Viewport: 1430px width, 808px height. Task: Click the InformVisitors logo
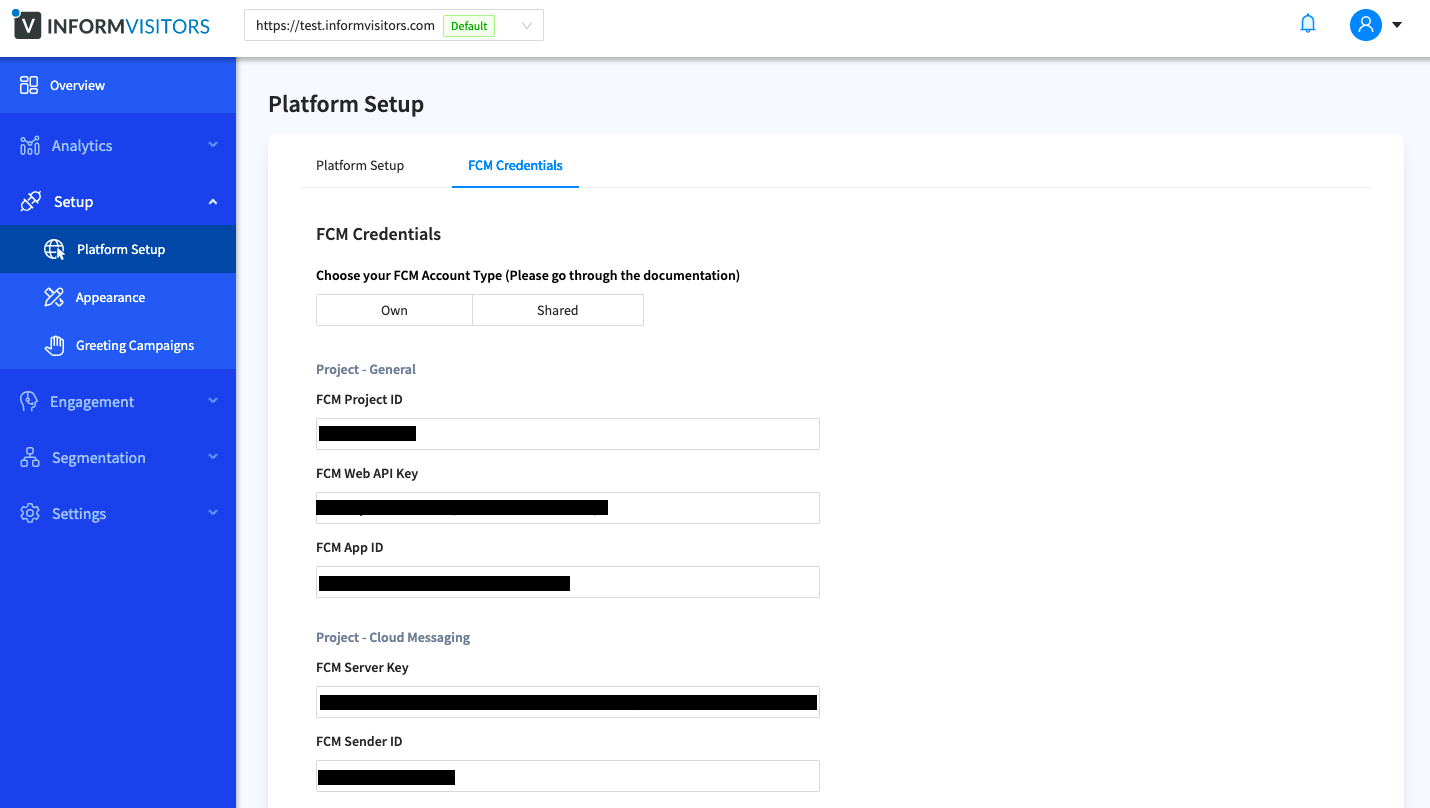click(x=111, y=25)
